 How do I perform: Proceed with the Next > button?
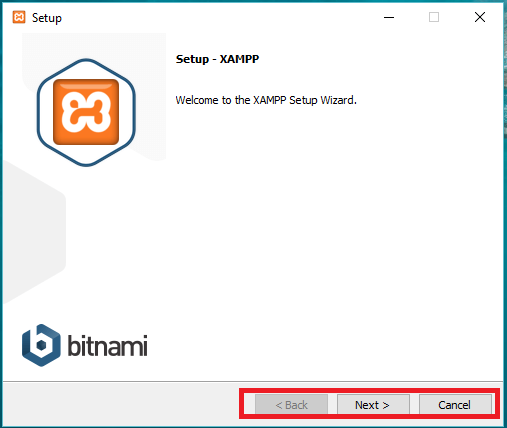click(373, 405)
